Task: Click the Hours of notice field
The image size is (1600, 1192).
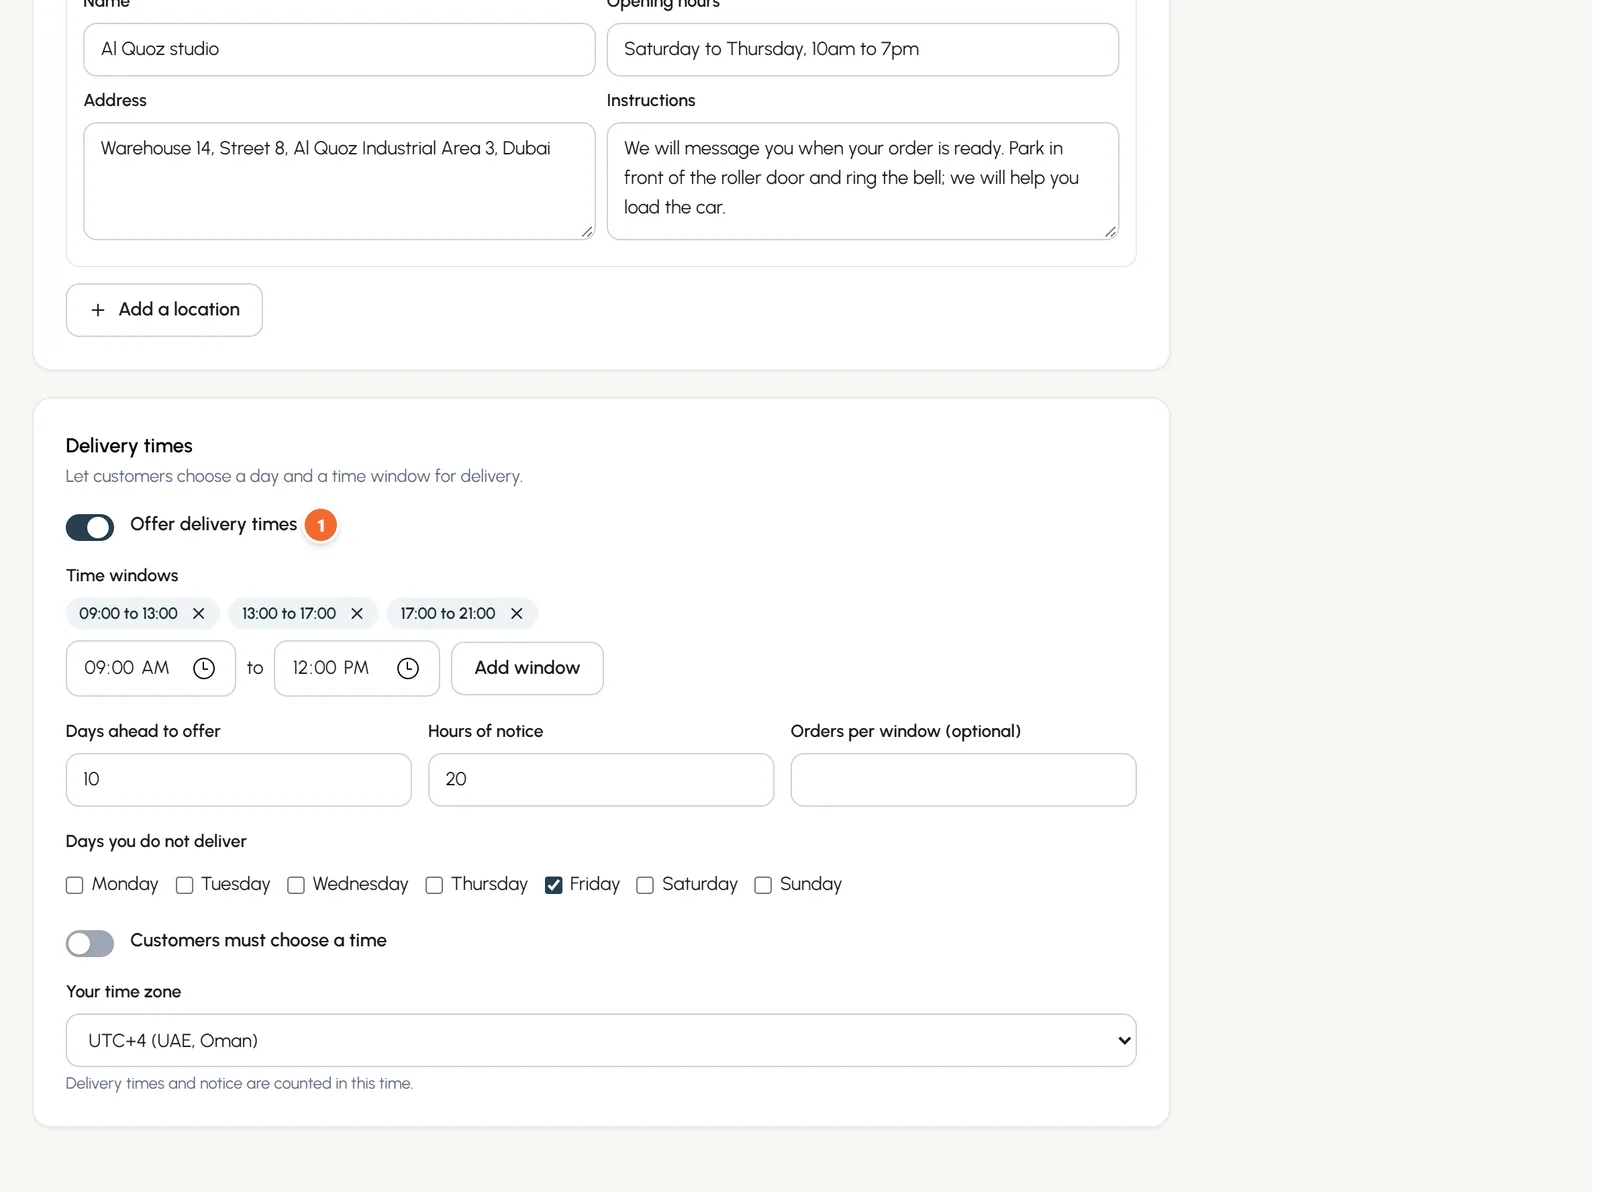Action: [601, 780]
